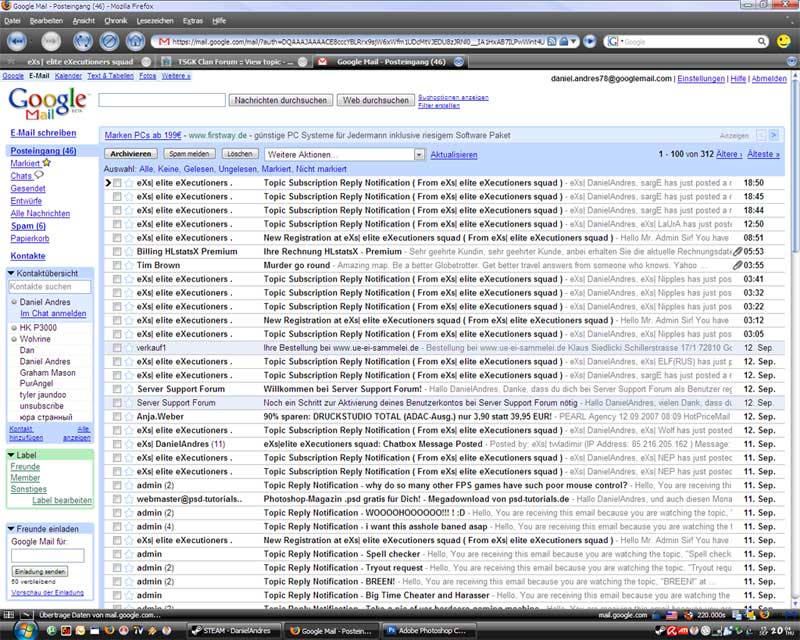800x640 pixels.
Task: Open the Spam (6) folder link
Action: (27, 225)
